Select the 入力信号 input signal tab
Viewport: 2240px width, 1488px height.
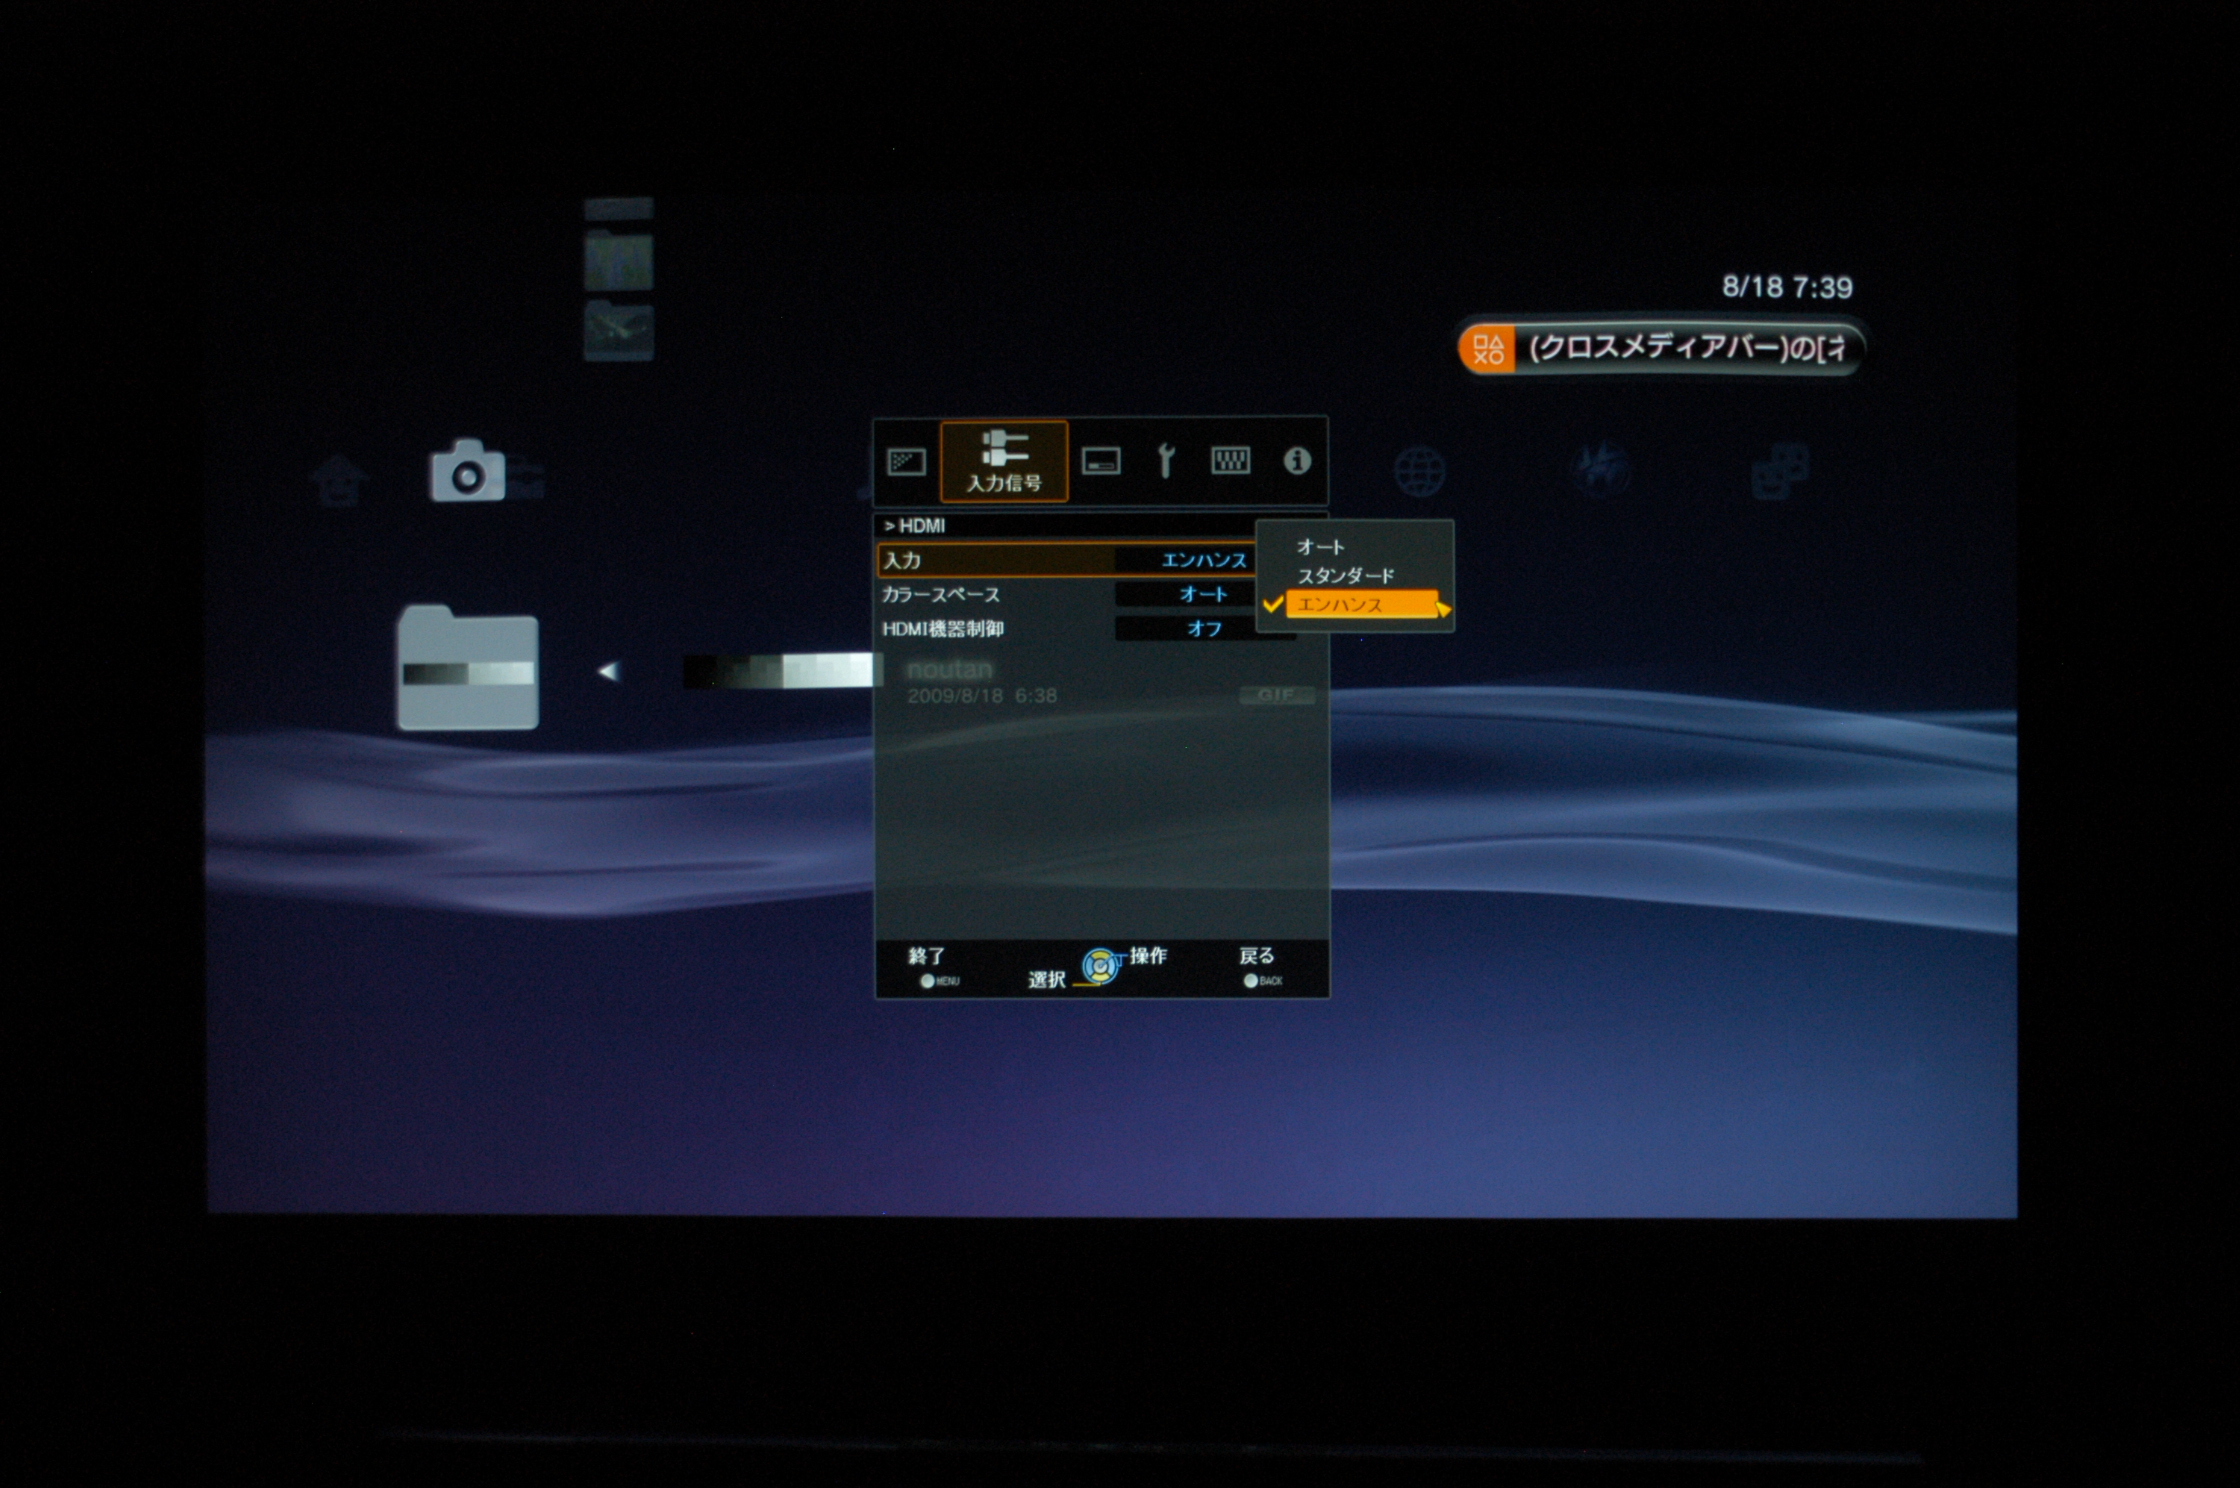(x=1004, y=461)
